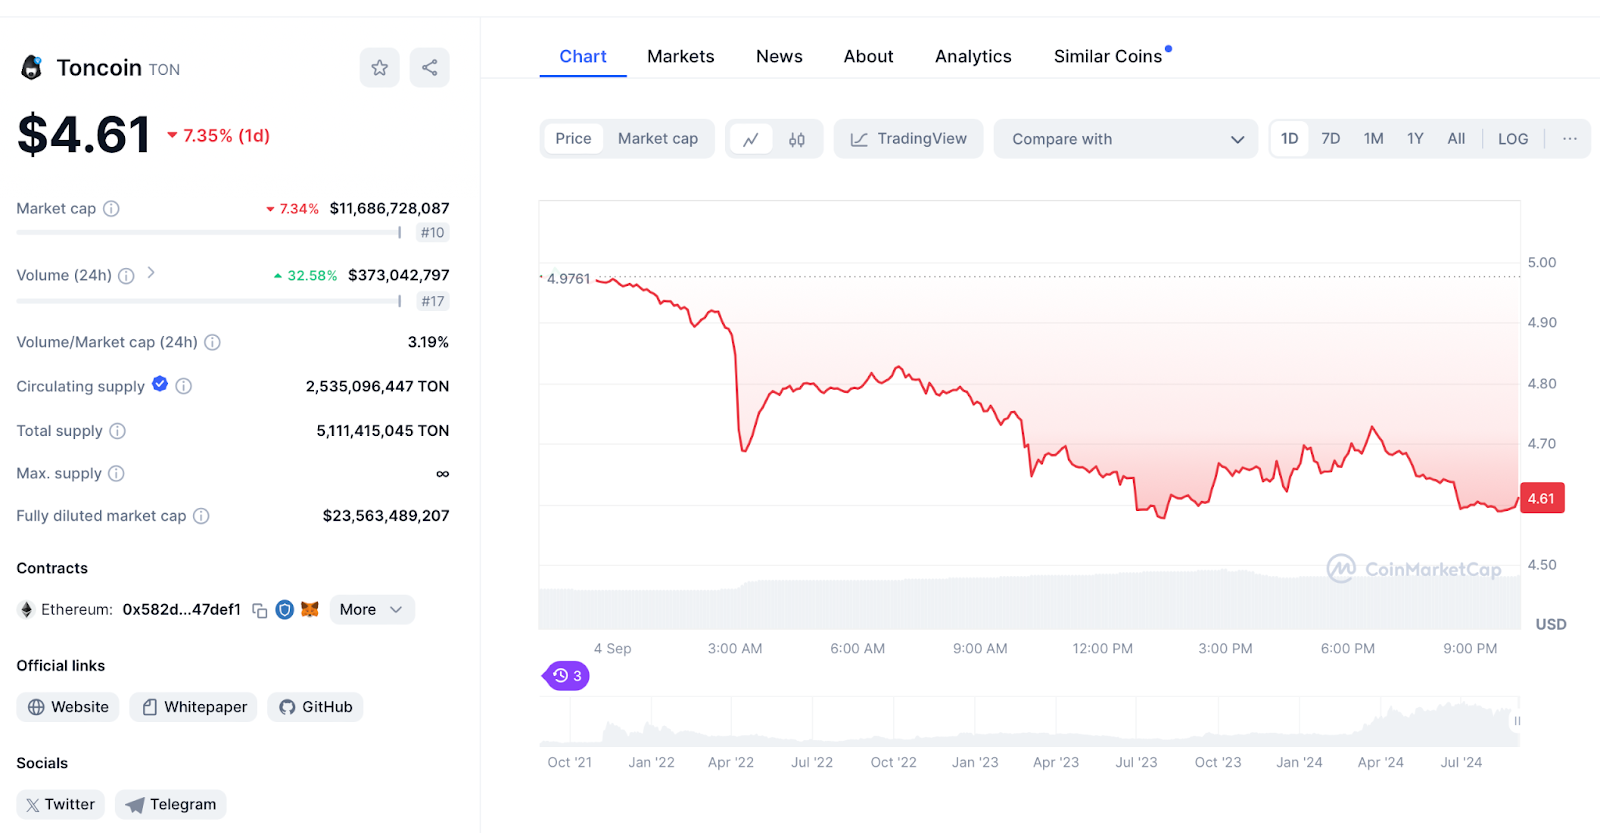Viewport: 1600px width, 833px height.
Task: Select the 7D time range
Action: [1330, 139]
